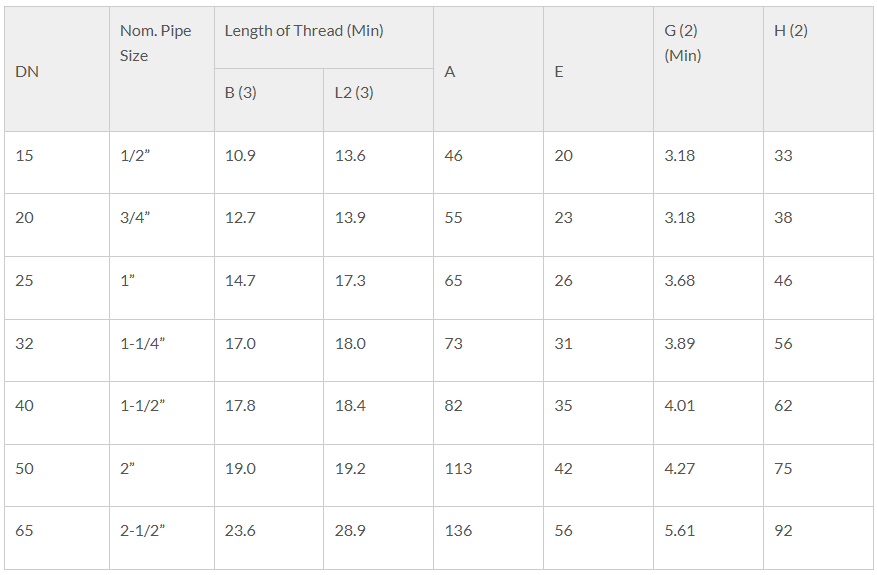877x575 pixels.
Task: Click the 3/4" pipe size cell
Action: click(162, 225)
